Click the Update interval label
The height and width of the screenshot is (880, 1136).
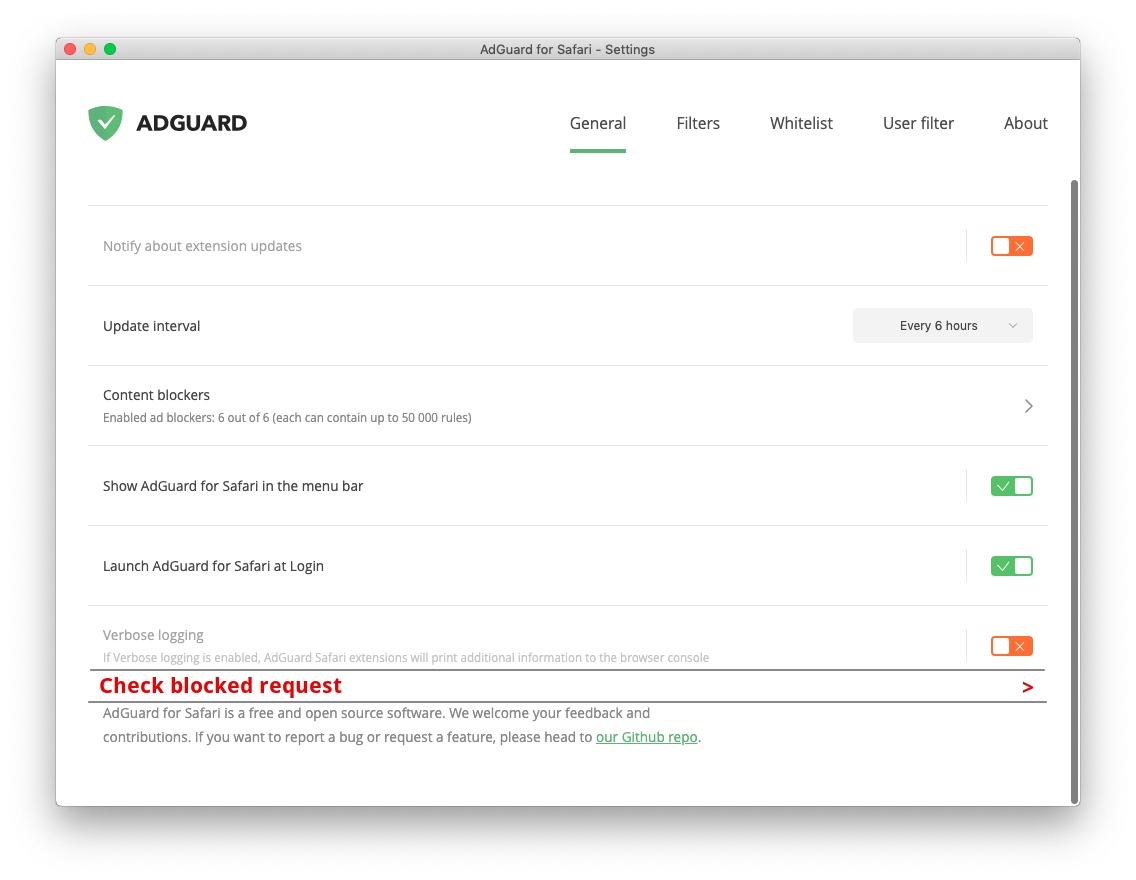pyautogui.click(x=151, y=326)
